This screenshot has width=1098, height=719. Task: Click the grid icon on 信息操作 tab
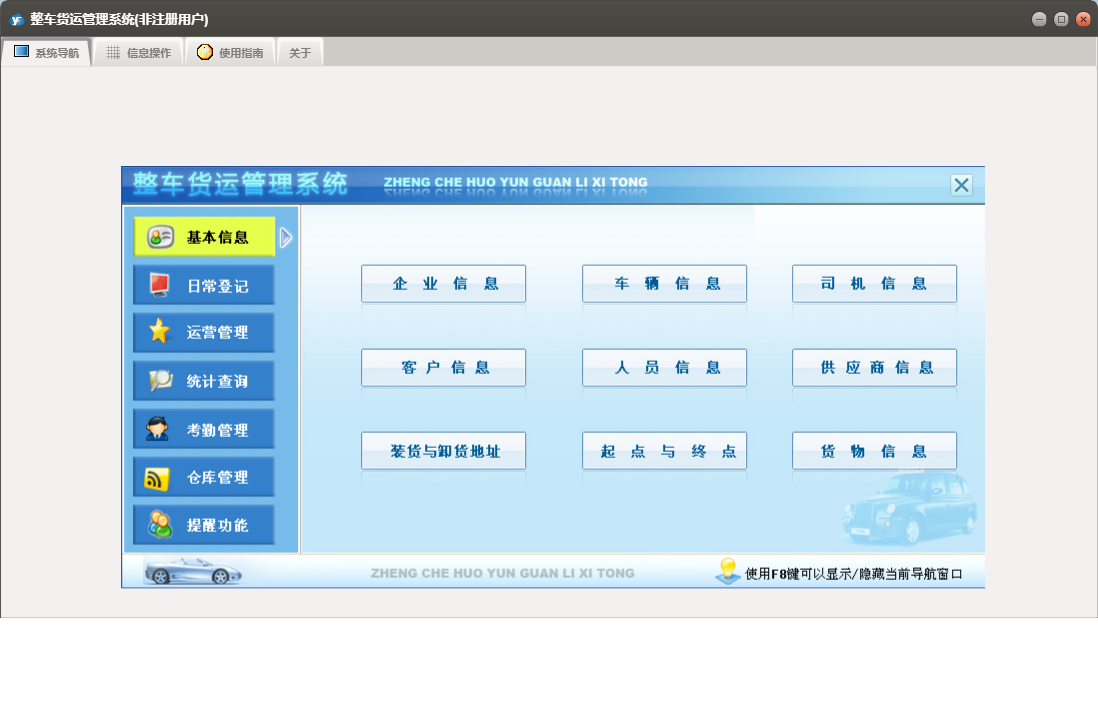click(113, 53)
